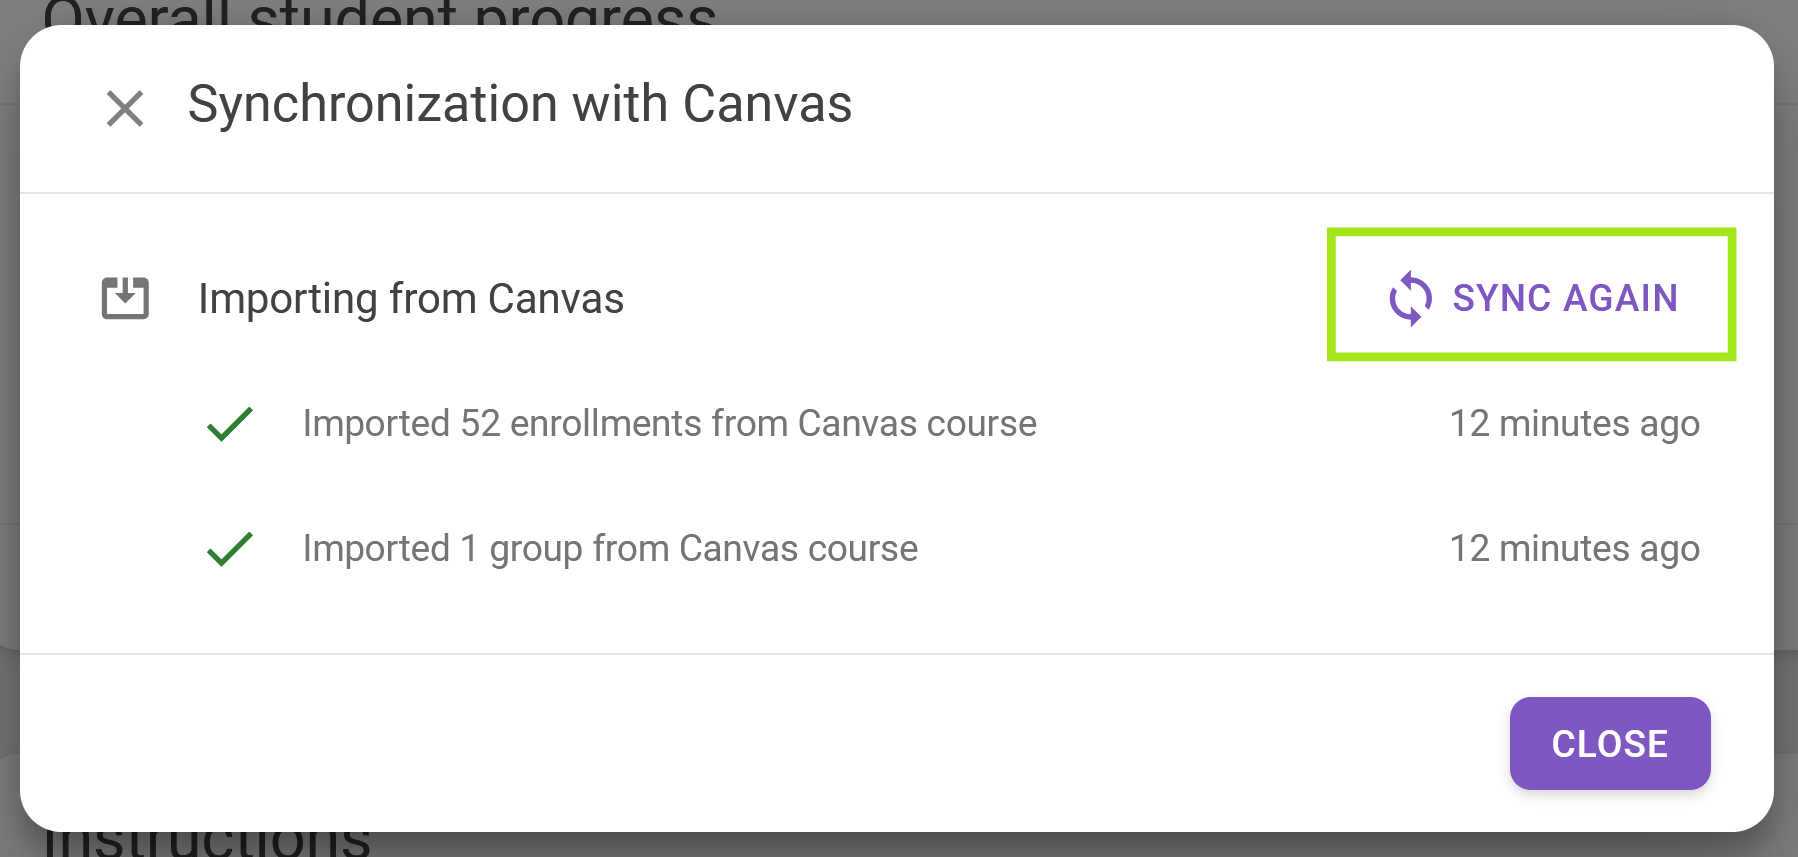Click the import tray icon beside Importing from Canvas

click(x=125, y=298)
